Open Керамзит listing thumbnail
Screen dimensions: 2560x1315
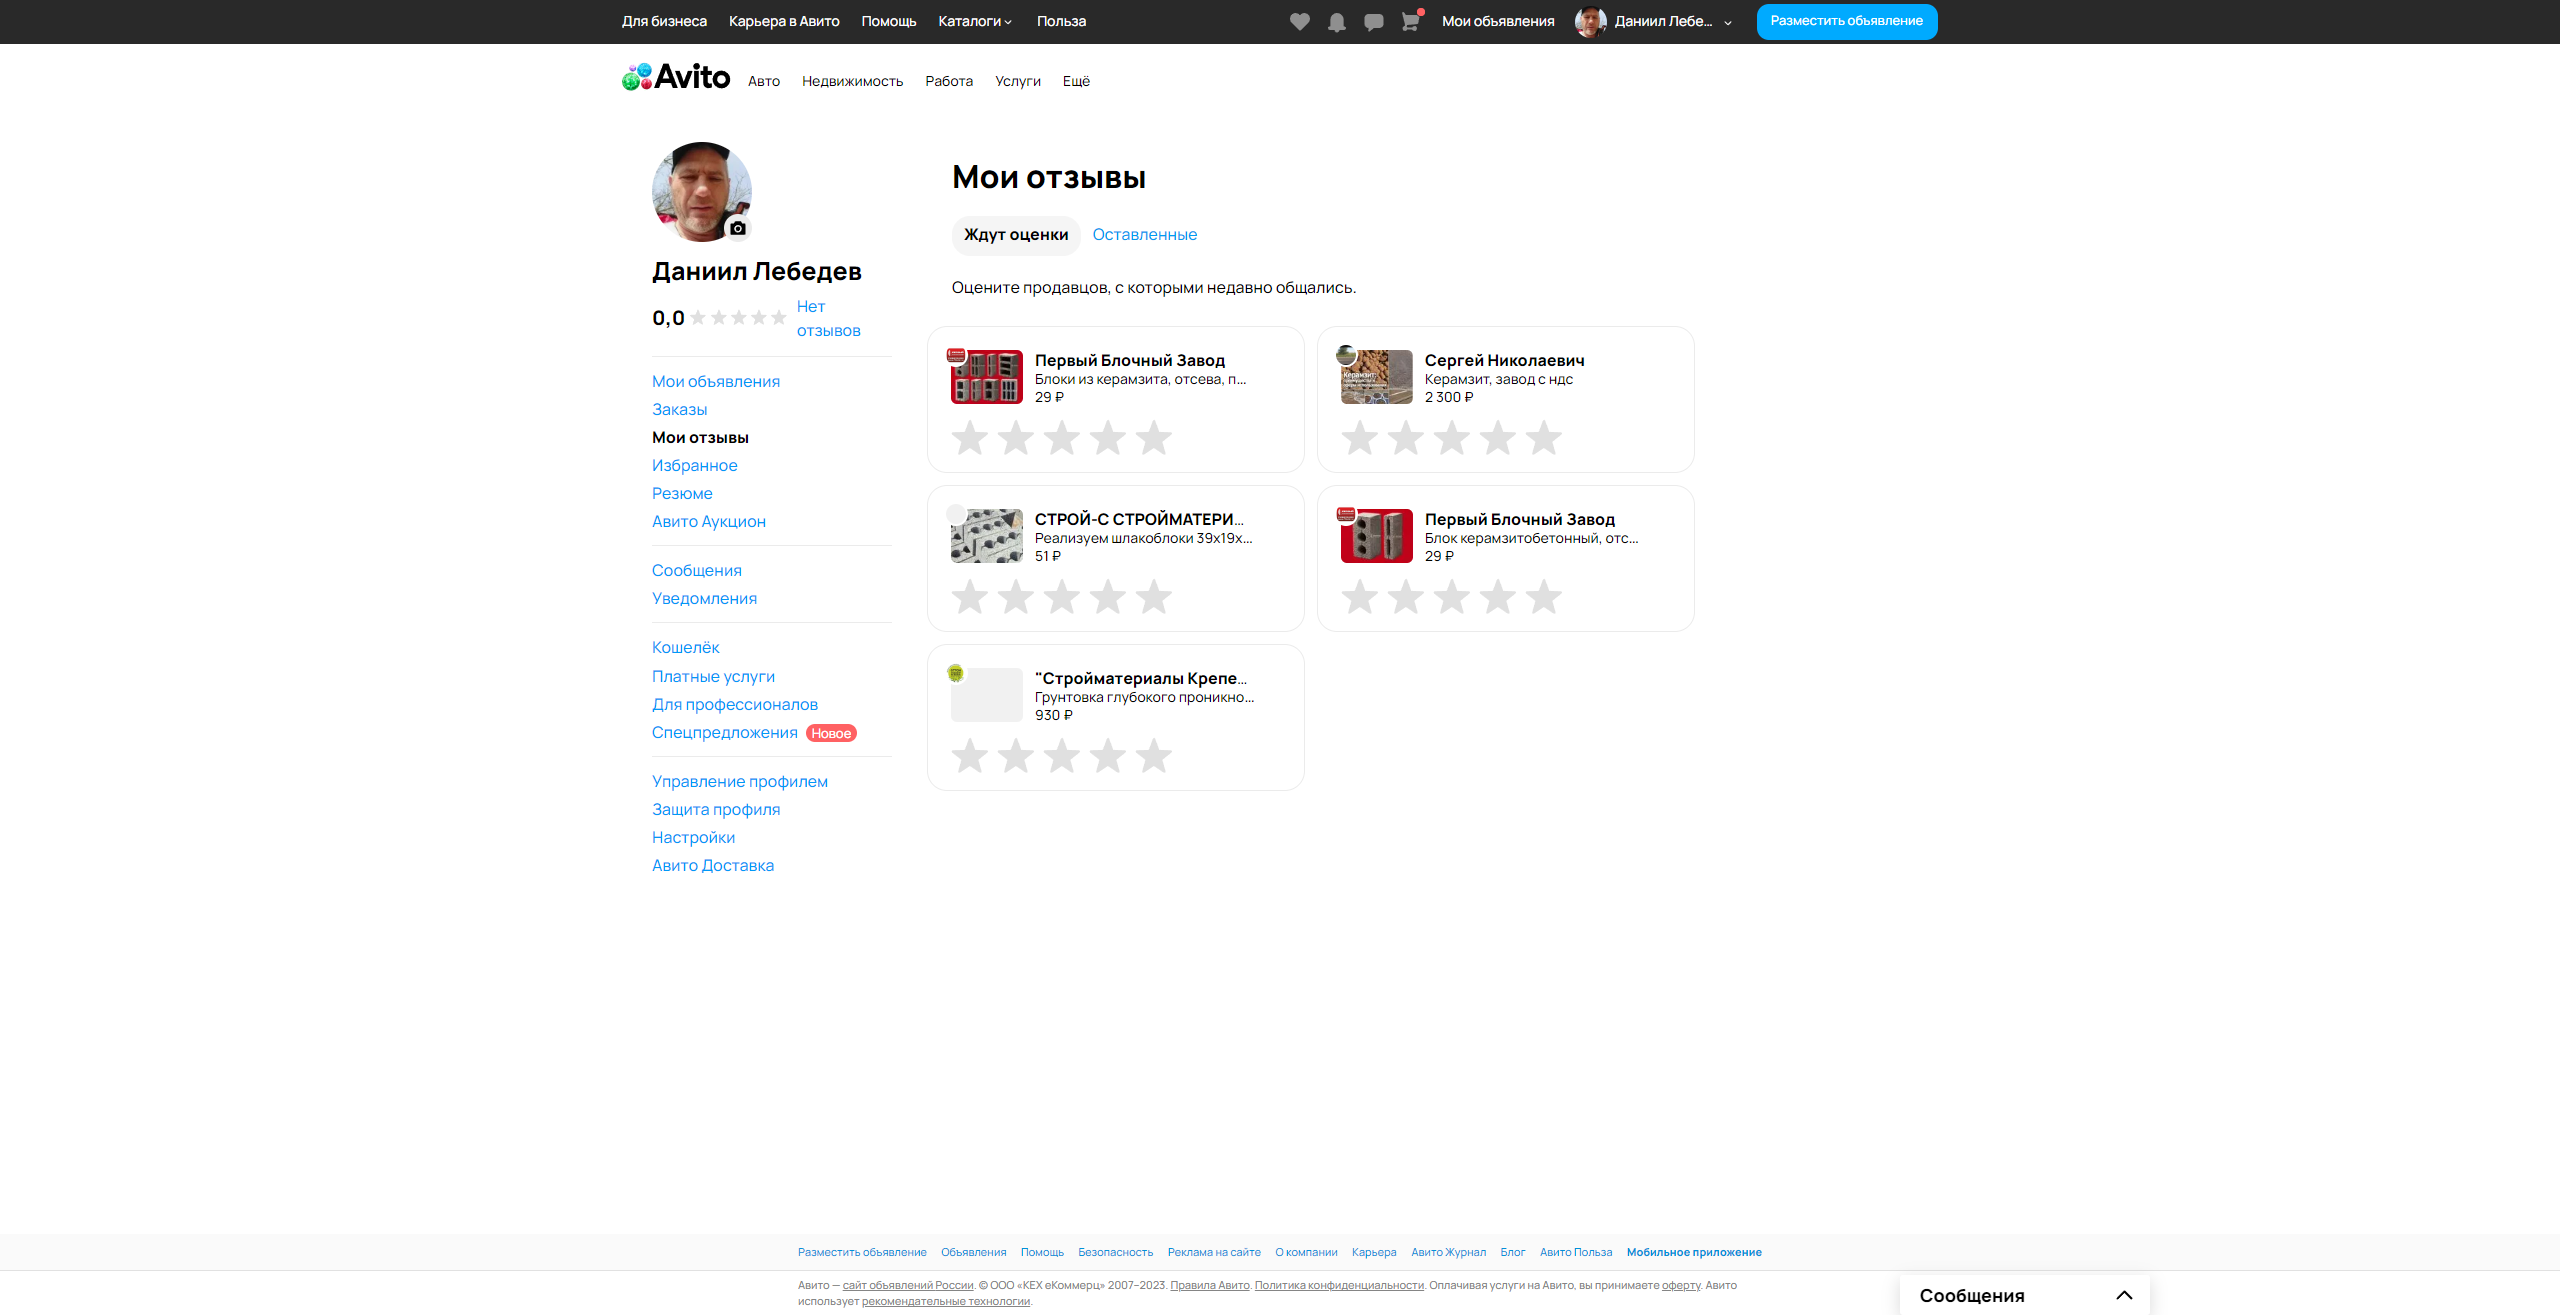1376,377
